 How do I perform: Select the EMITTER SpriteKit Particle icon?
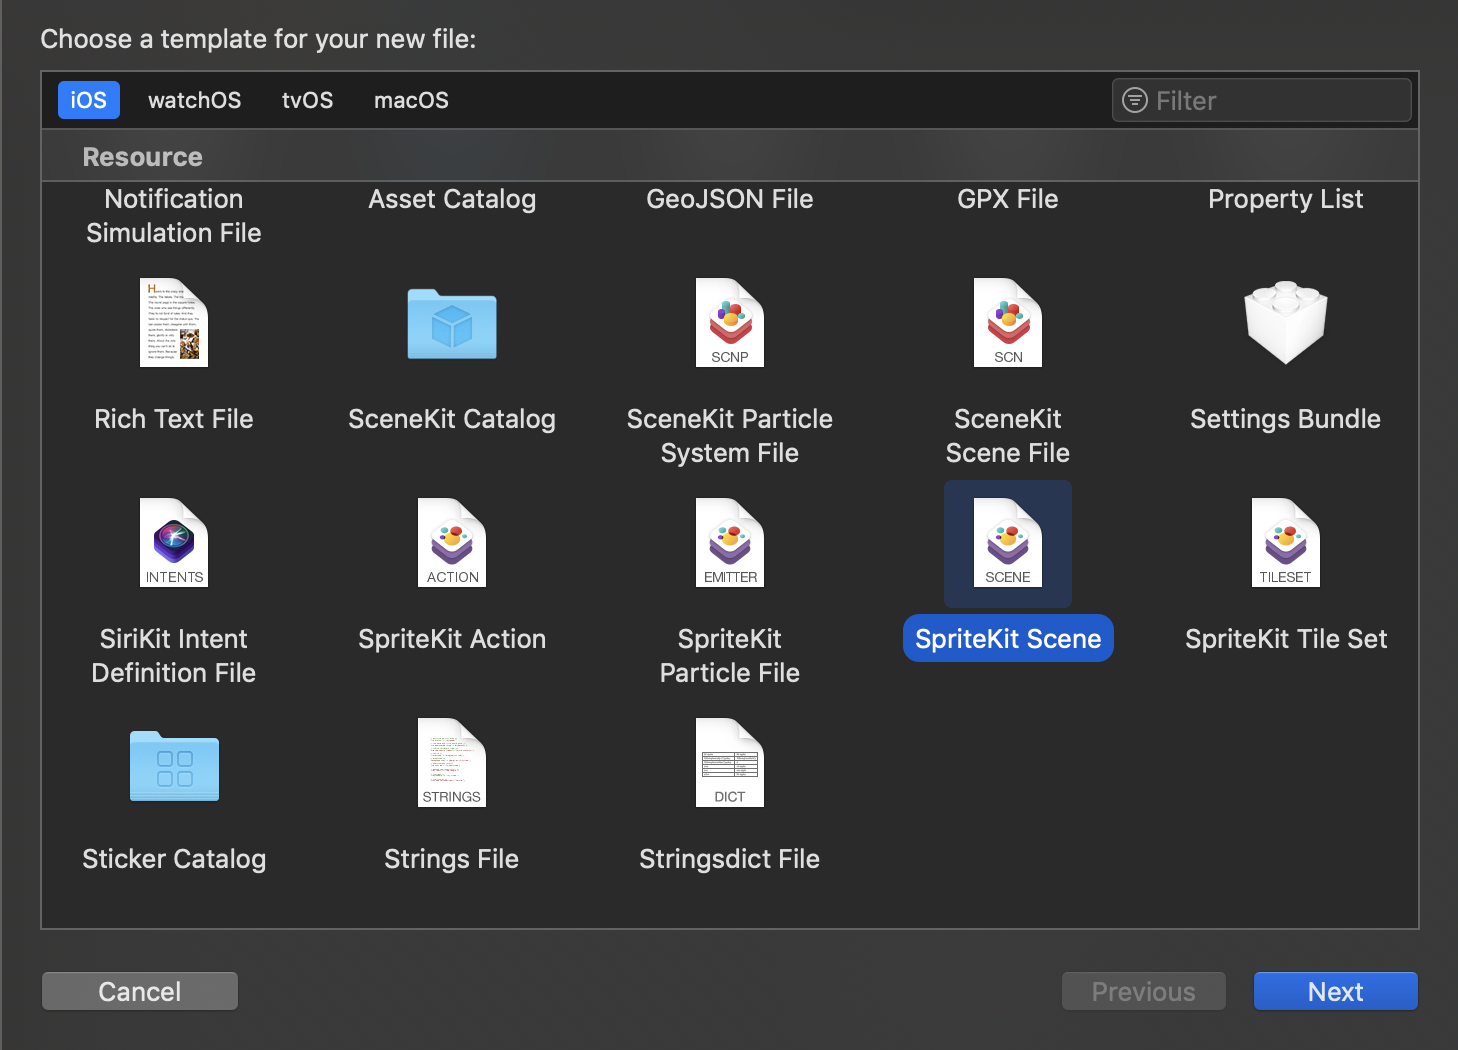730,543
